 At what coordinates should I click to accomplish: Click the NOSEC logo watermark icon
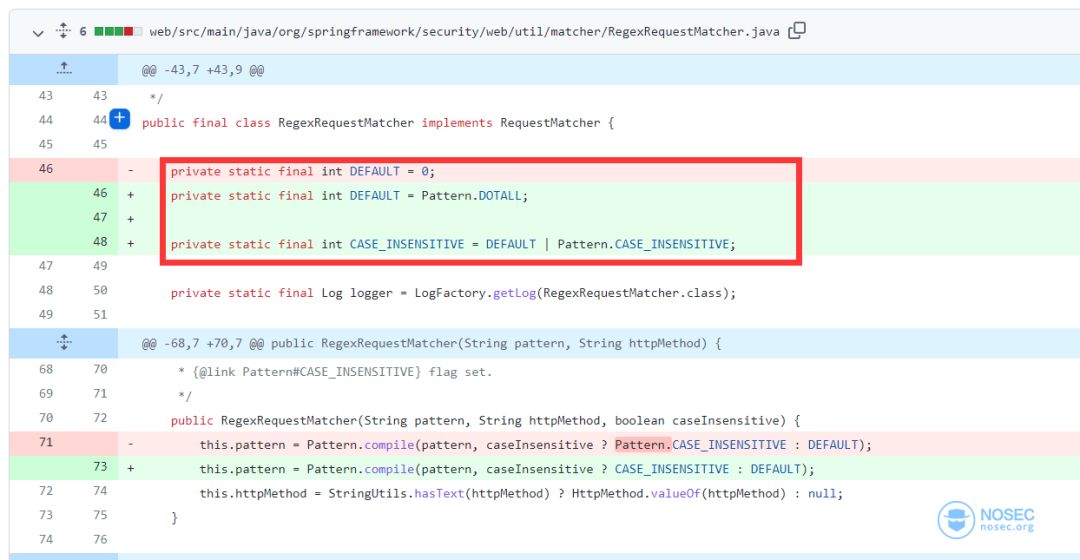tap(956, 520)
